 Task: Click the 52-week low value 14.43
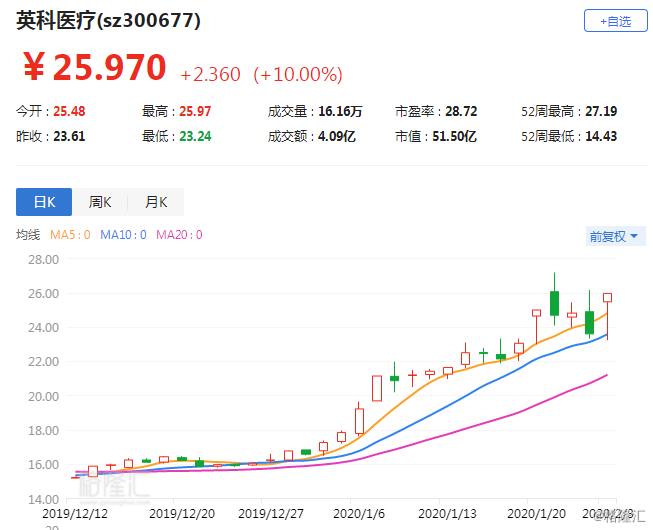pos(601,136)
